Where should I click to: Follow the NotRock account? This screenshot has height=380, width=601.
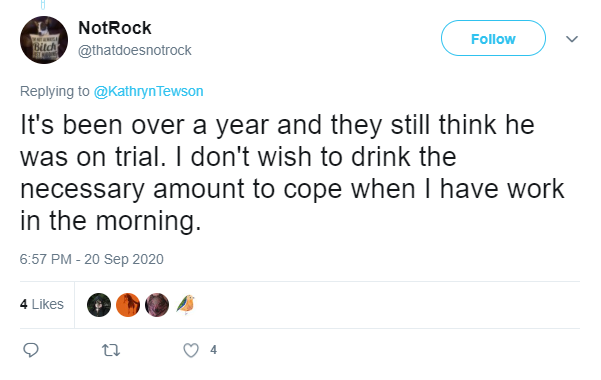tap(493, 38)
